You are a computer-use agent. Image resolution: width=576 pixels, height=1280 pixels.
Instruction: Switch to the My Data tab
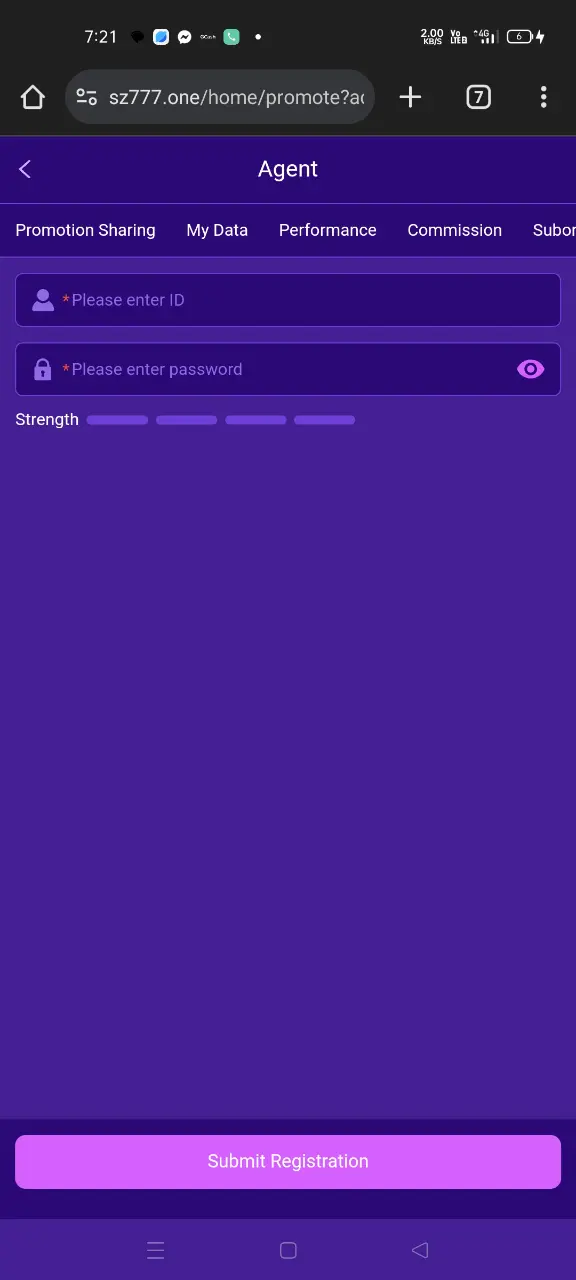pos(217,230)
